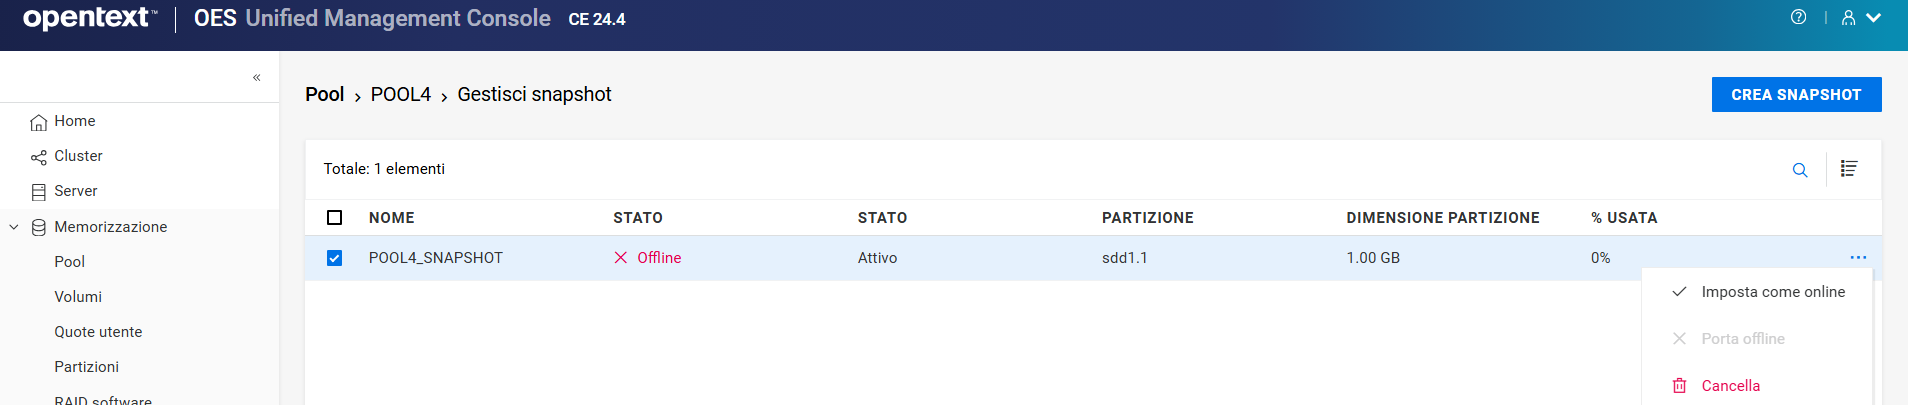Collapse the Memorizzazione tree section
Viewport: 1908px width, 405px height.
(14, 227)
